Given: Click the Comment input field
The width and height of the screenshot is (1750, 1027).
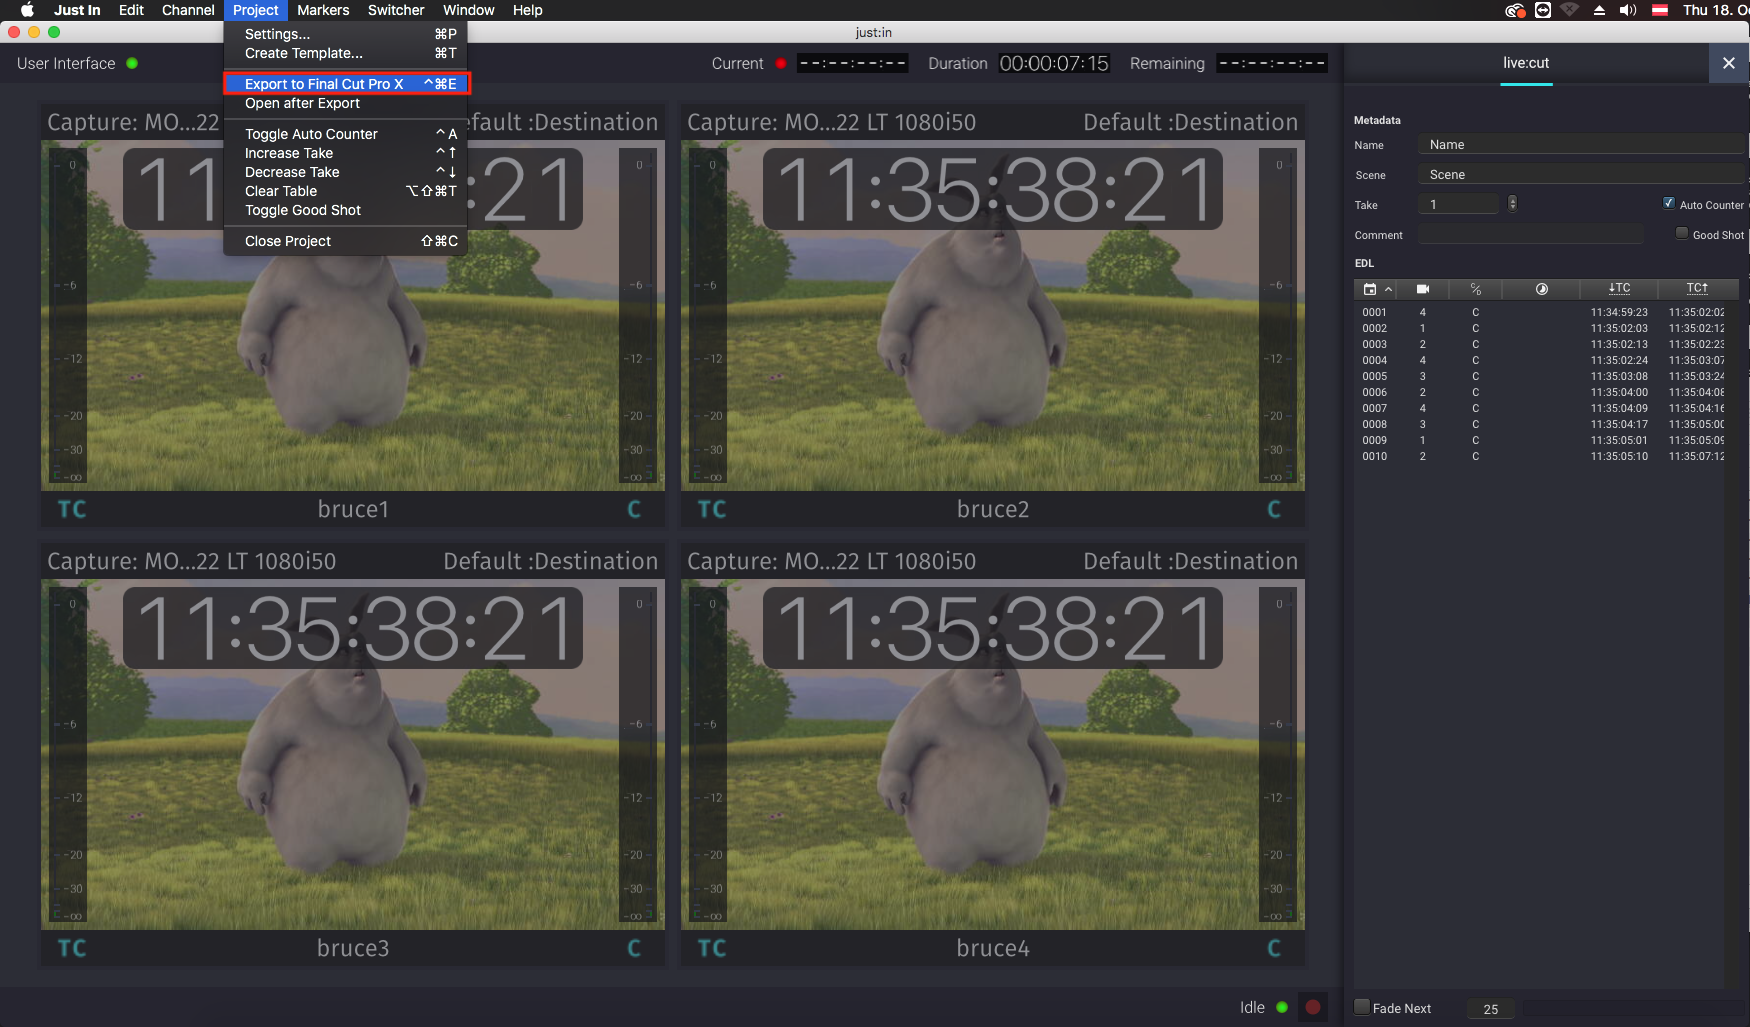Looking at the screenshot, I should click(1531, 235).
